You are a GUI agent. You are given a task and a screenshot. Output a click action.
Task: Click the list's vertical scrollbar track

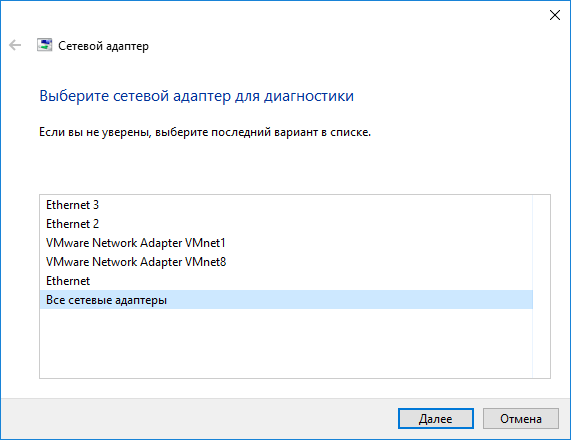pos(541,286)
